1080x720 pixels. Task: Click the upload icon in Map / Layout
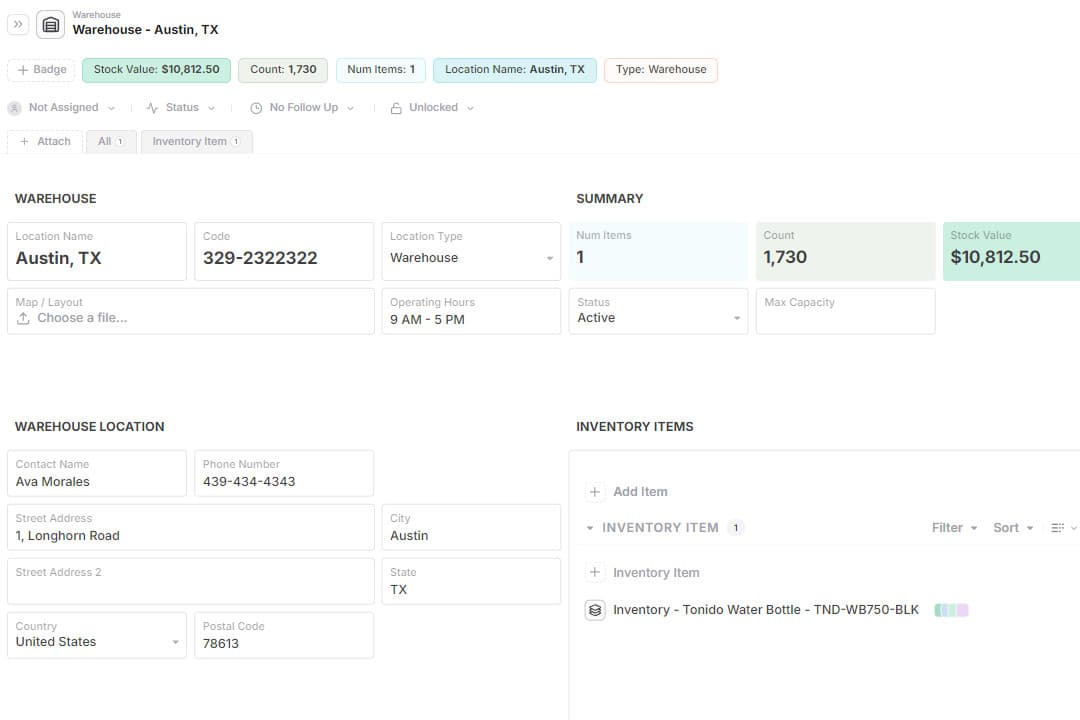(23, 318)
